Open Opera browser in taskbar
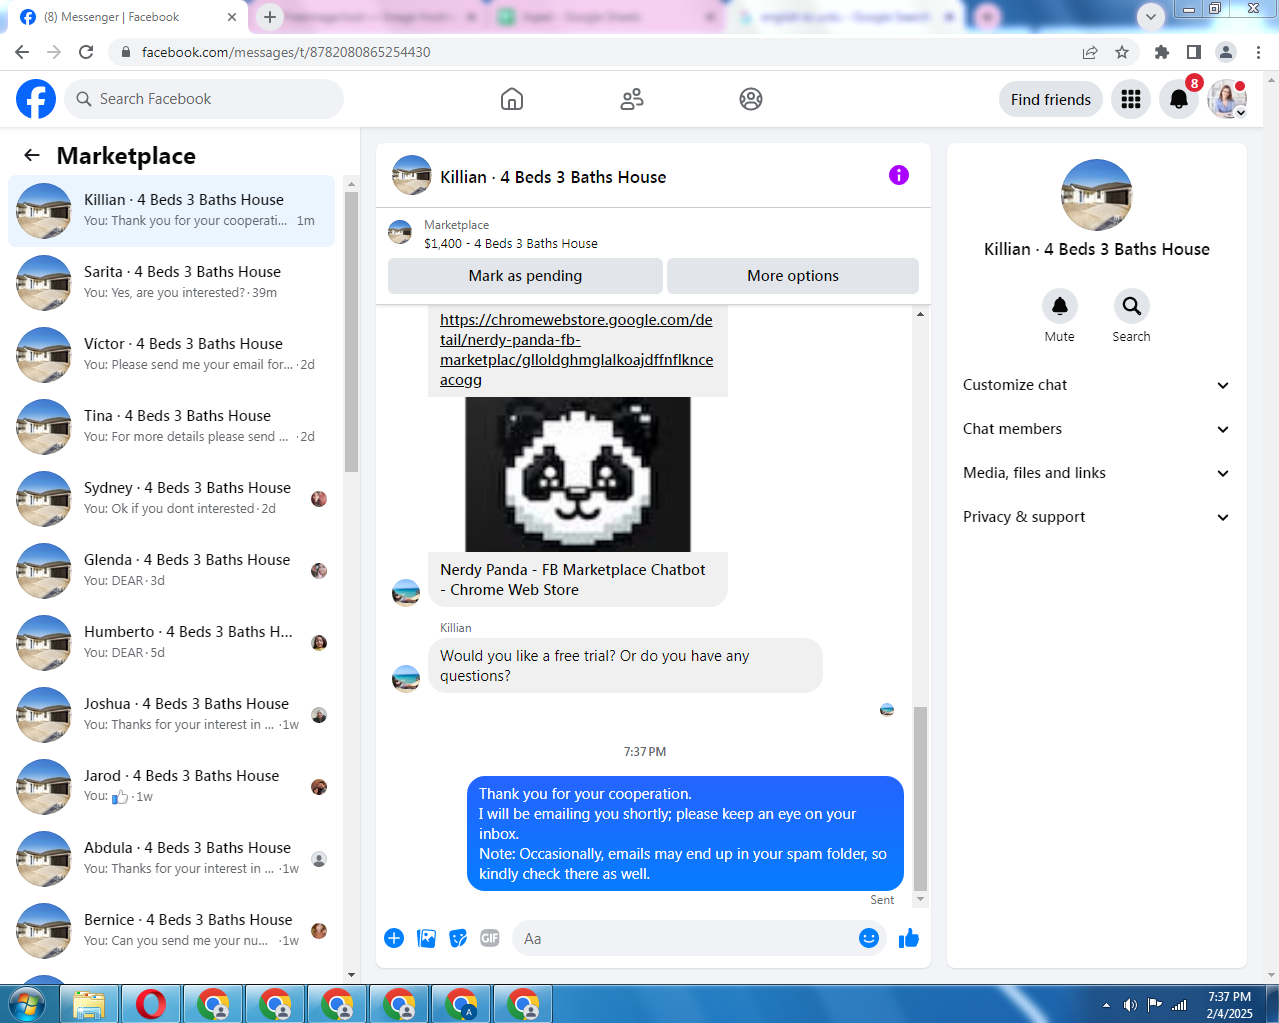The width and height of the screenshot is (1279, 1023). point(151,1003)
